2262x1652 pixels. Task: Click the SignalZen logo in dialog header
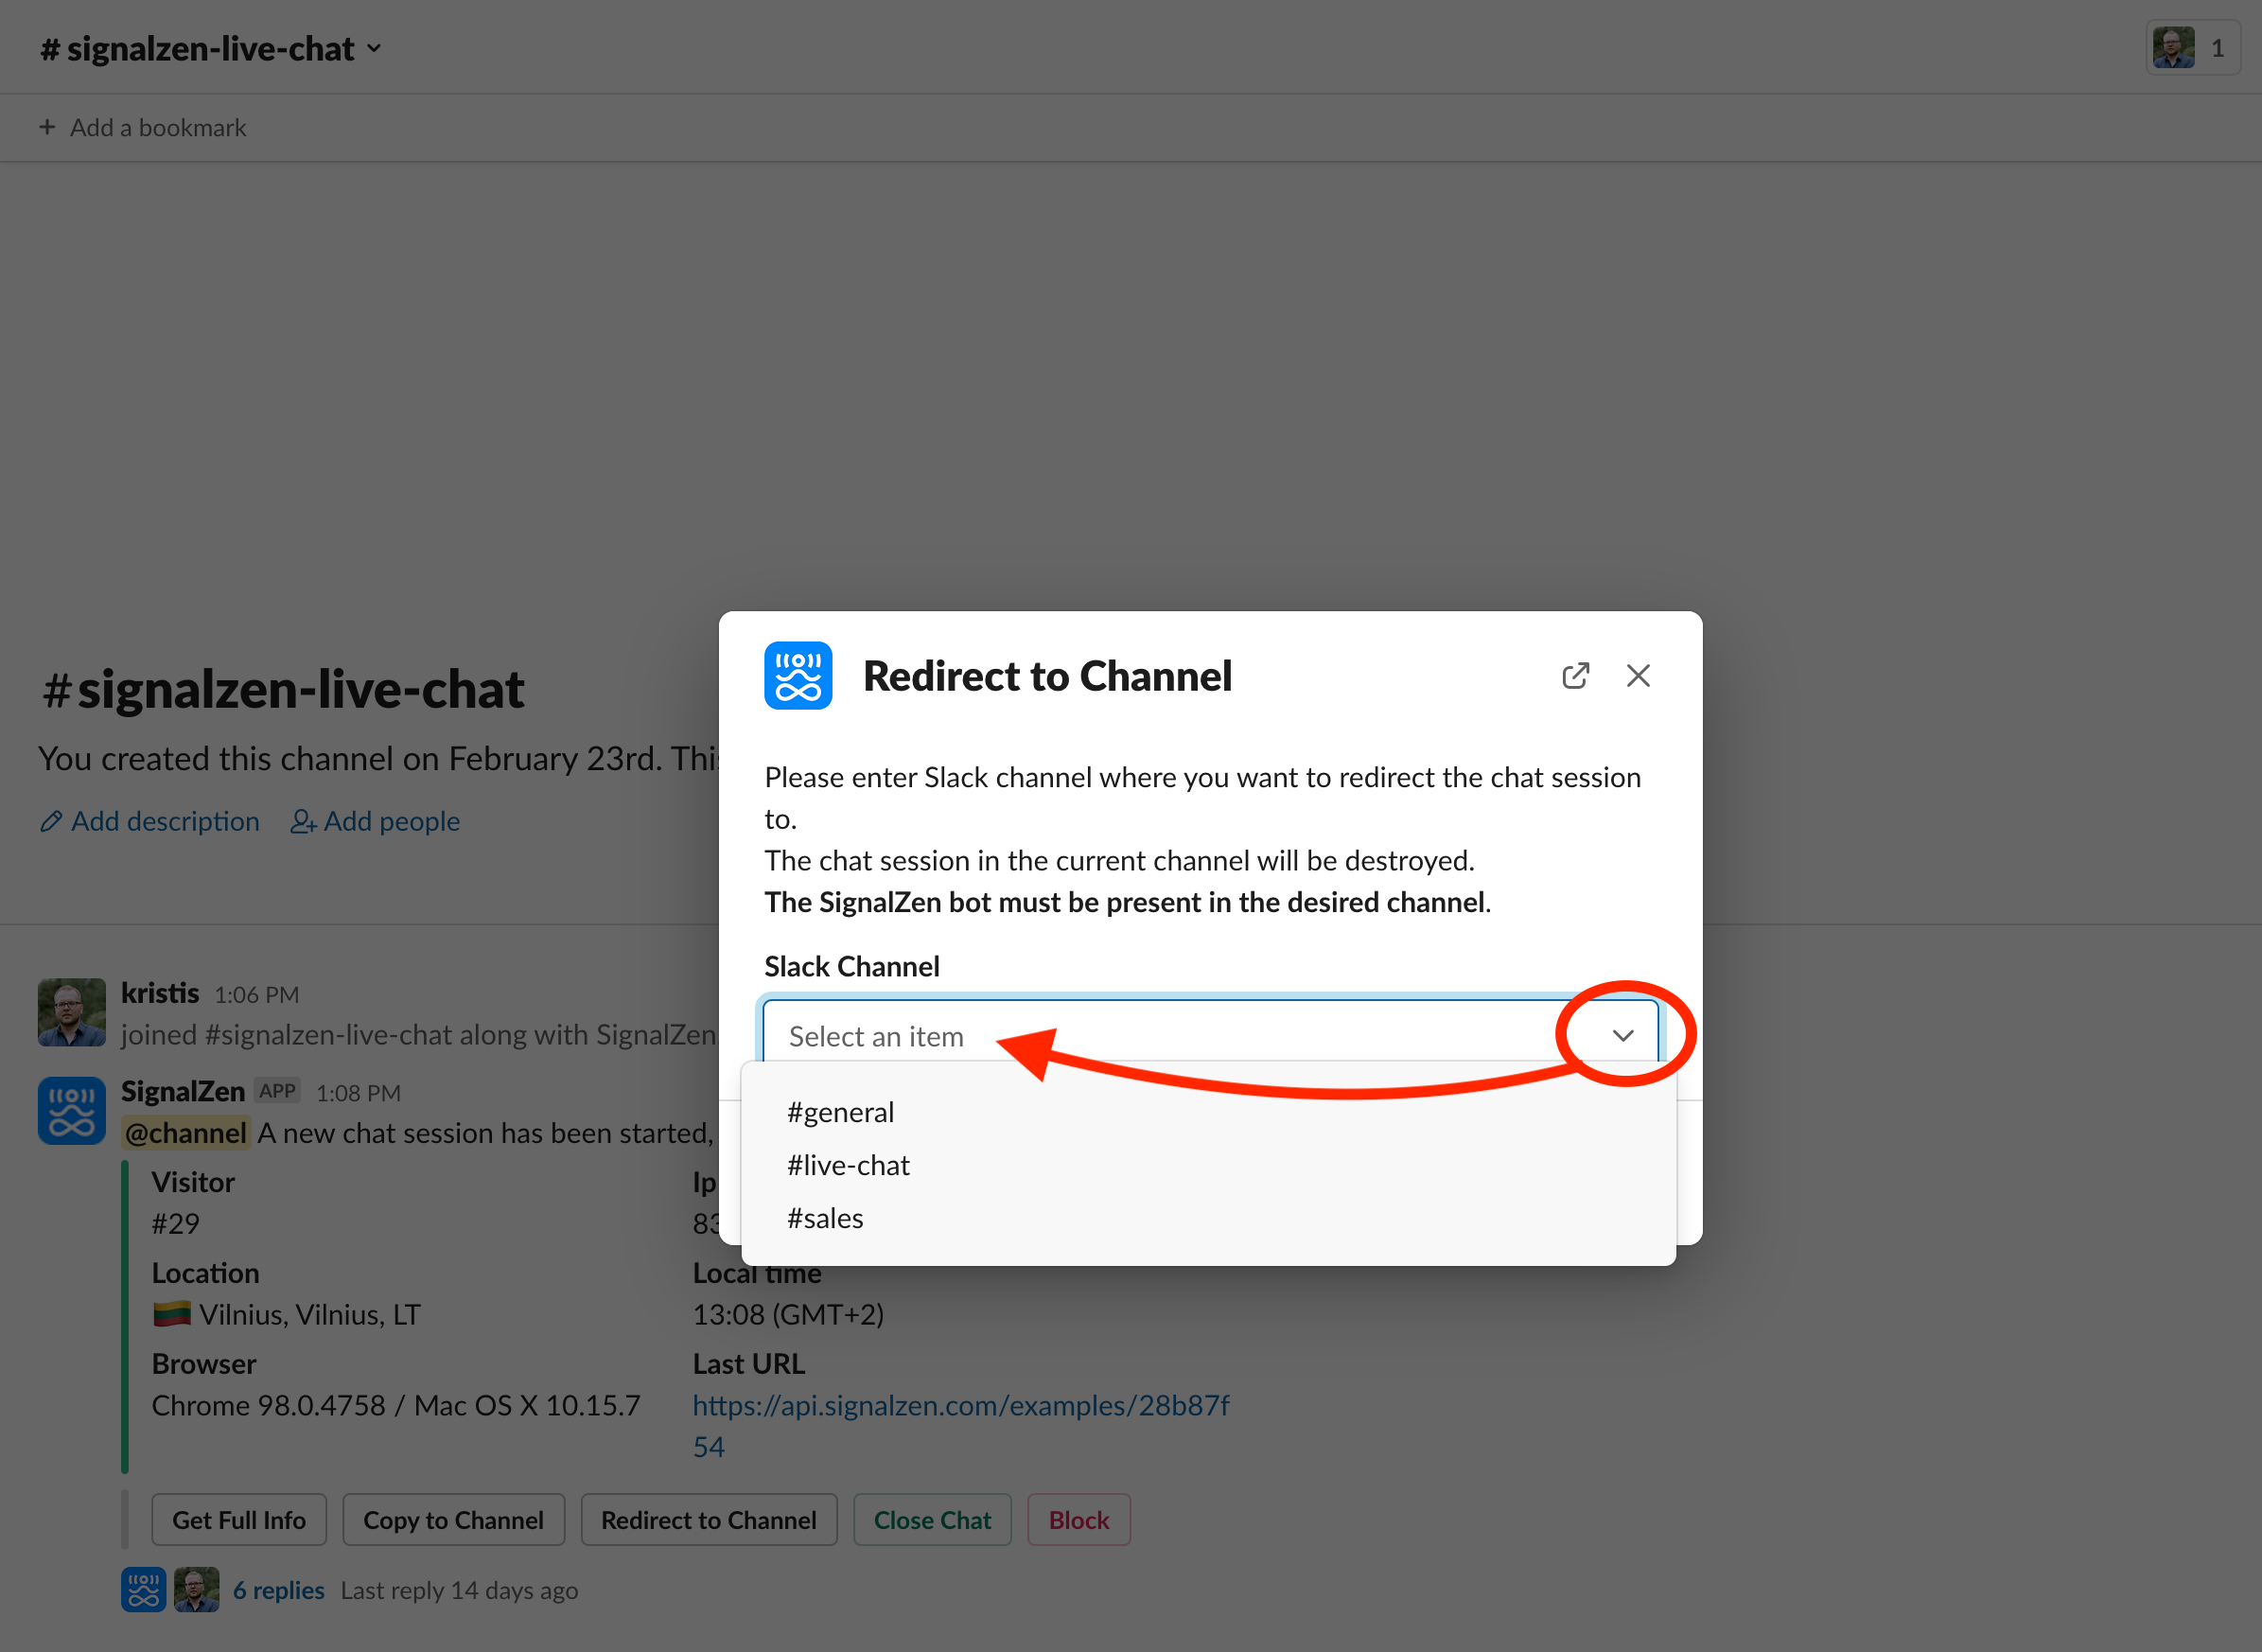(x=797, y=676)
